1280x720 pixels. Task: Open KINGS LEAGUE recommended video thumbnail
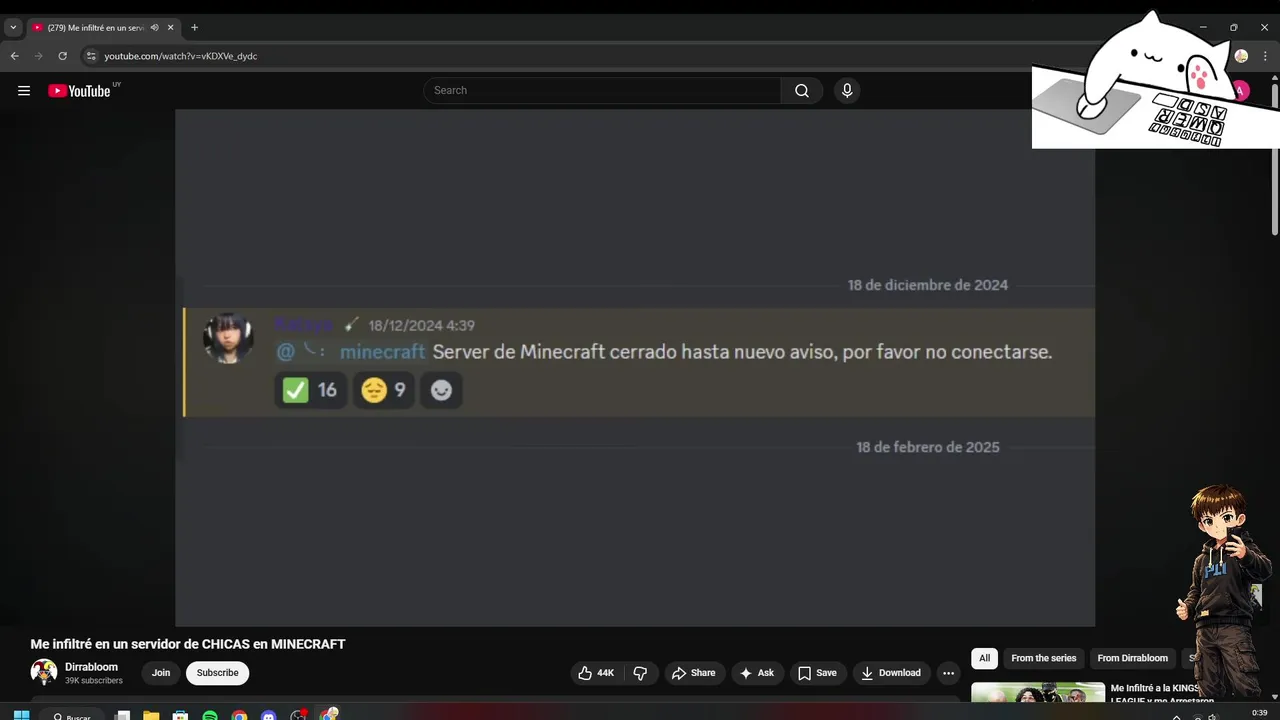pos(1038,691)
